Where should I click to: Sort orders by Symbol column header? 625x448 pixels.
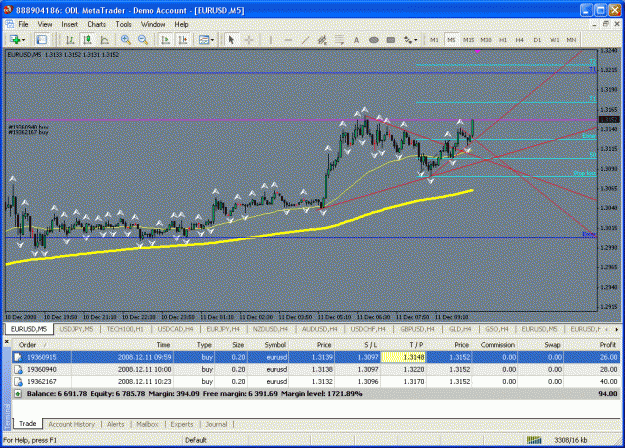275,345
